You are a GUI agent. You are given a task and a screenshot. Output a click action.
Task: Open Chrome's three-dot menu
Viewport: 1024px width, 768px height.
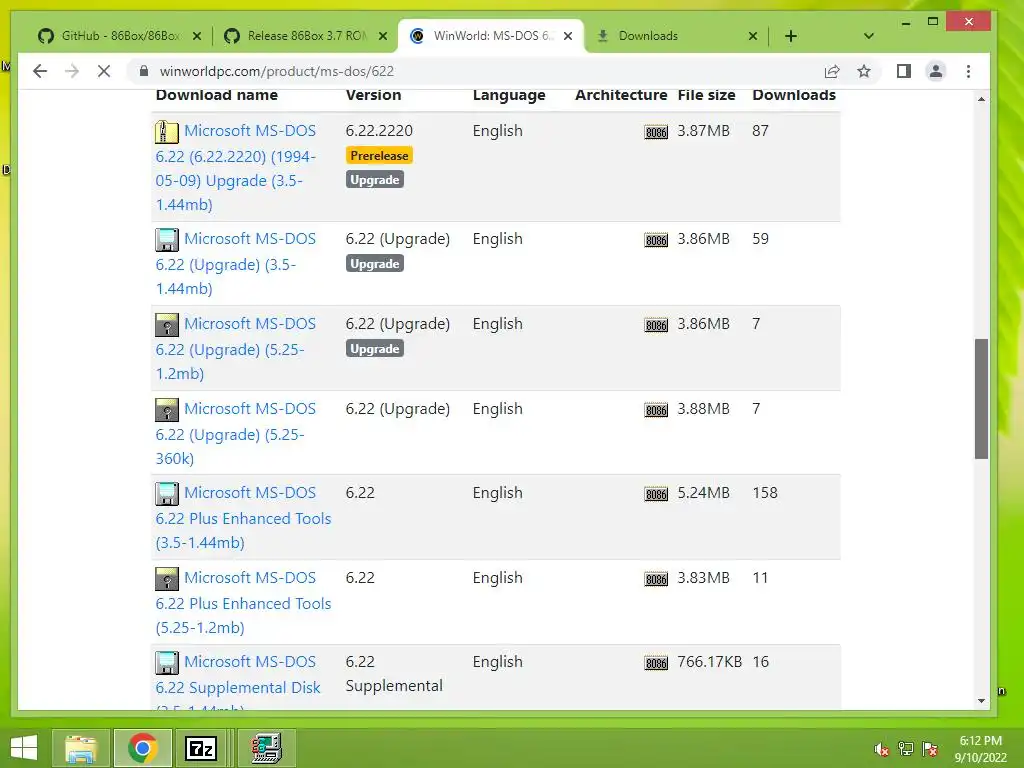968,71
